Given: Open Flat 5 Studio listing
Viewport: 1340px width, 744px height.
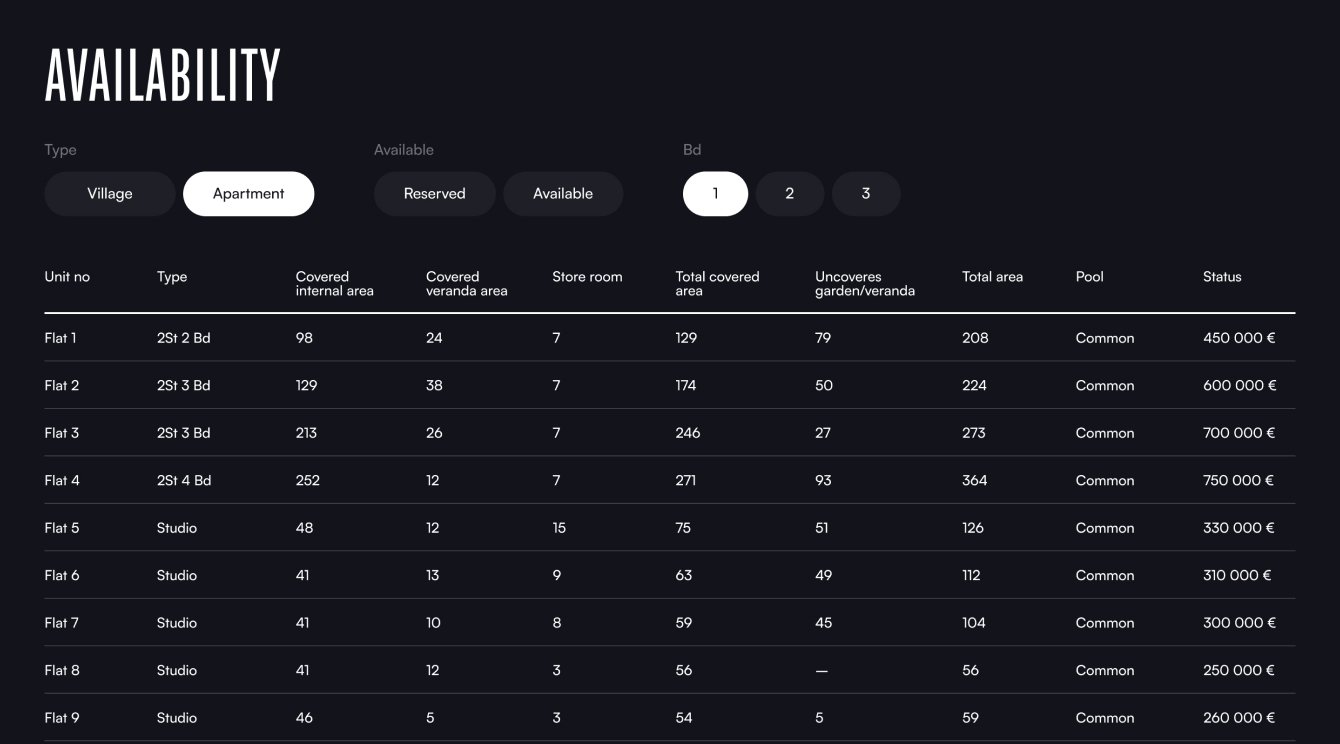Looking at the screenshot, I should pyautogui.click(x=62, y=528).
